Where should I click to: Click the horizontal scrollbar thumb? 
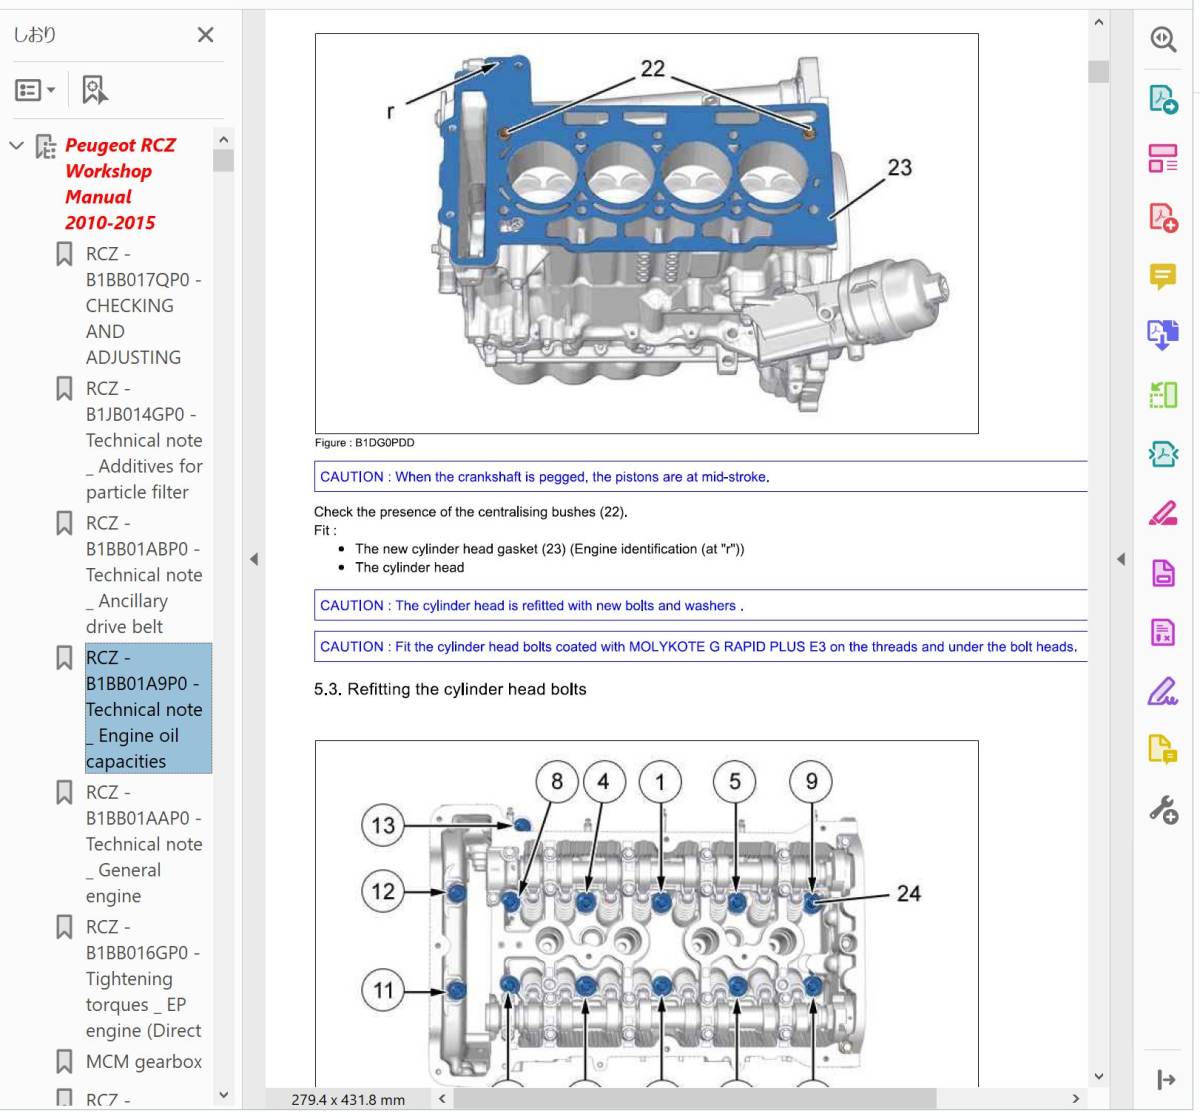coord(696,1098)
